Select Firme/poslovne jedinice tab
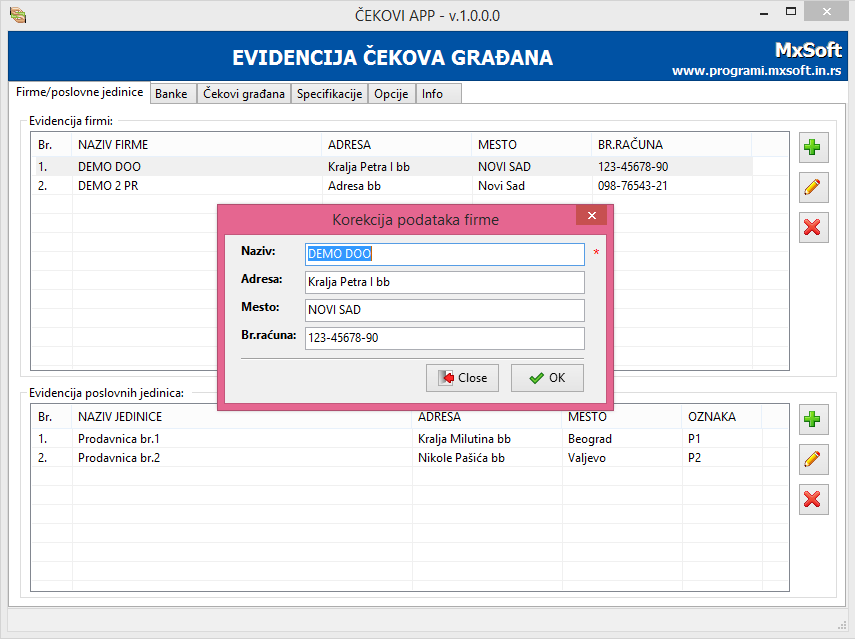This screenshot has height=639, width=855. coord(80,92)
